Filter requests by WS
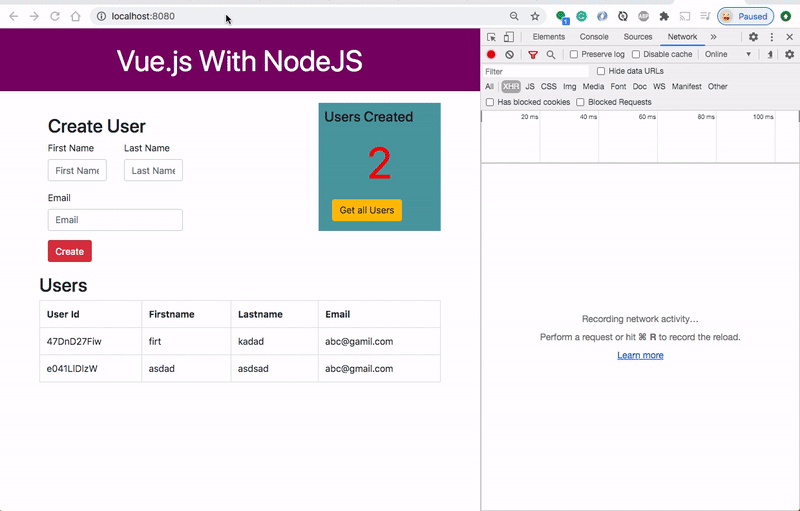This screenshot has width=800, height=511. [659, 86]
